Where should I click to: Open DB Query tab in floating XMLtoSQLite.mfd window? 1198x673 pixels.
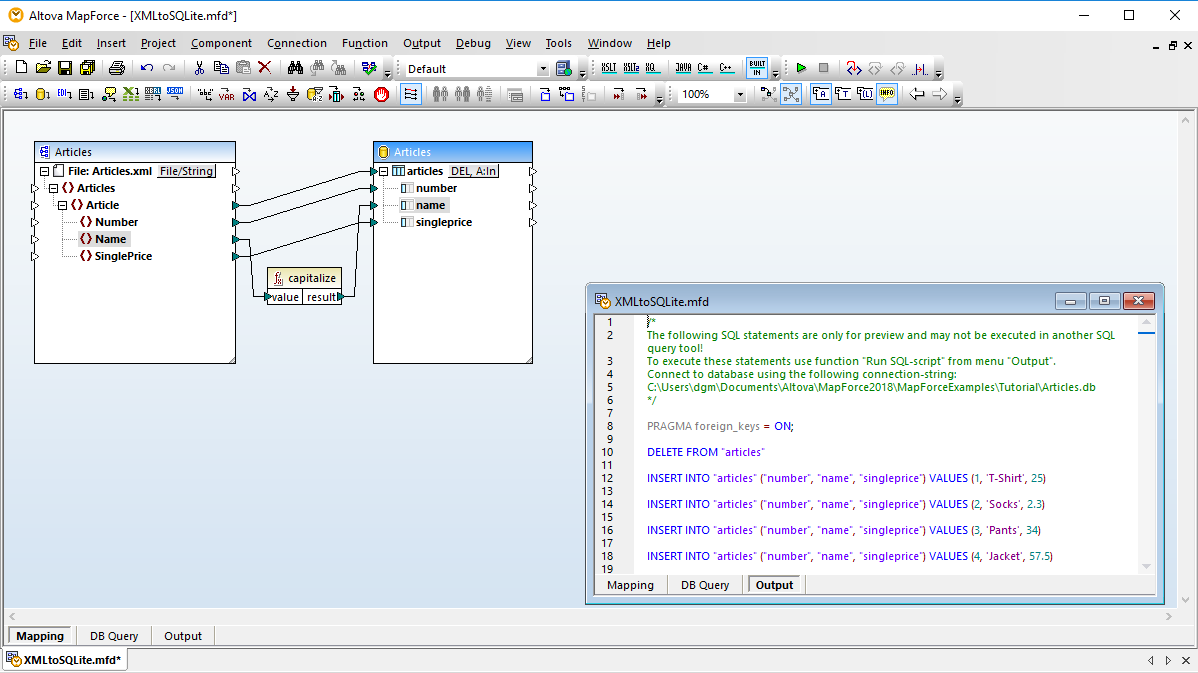pyautogui.click(x=705, y=584)
